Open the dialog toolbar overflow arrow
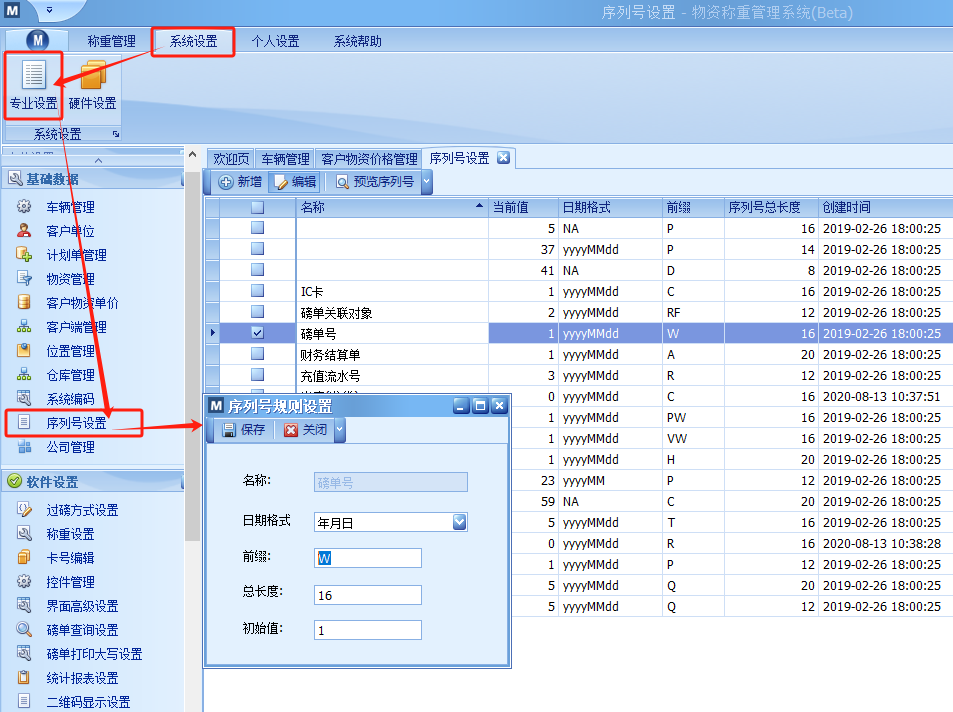The image size is (953, 712). tap(340, 430)
